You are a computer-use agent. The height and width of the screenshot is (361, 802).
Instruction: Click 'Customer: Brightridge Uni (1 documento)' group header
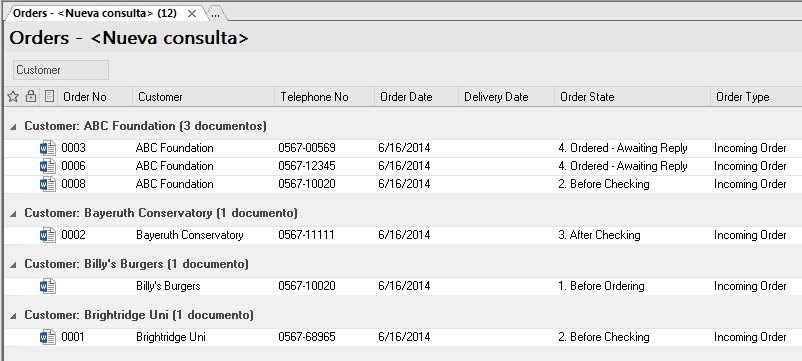tap(139, 315)
